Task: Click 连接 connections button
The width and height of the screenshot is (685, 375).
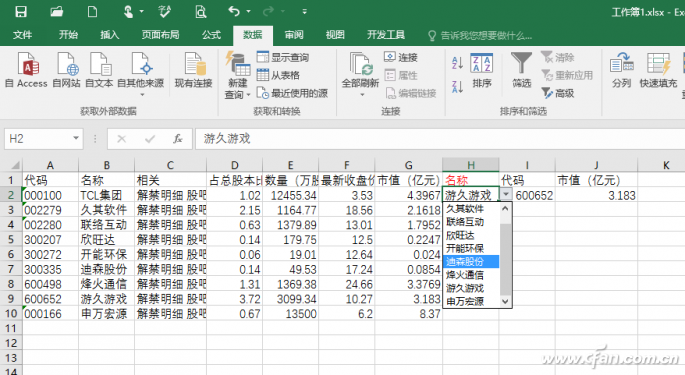Action: coord(401,57)
